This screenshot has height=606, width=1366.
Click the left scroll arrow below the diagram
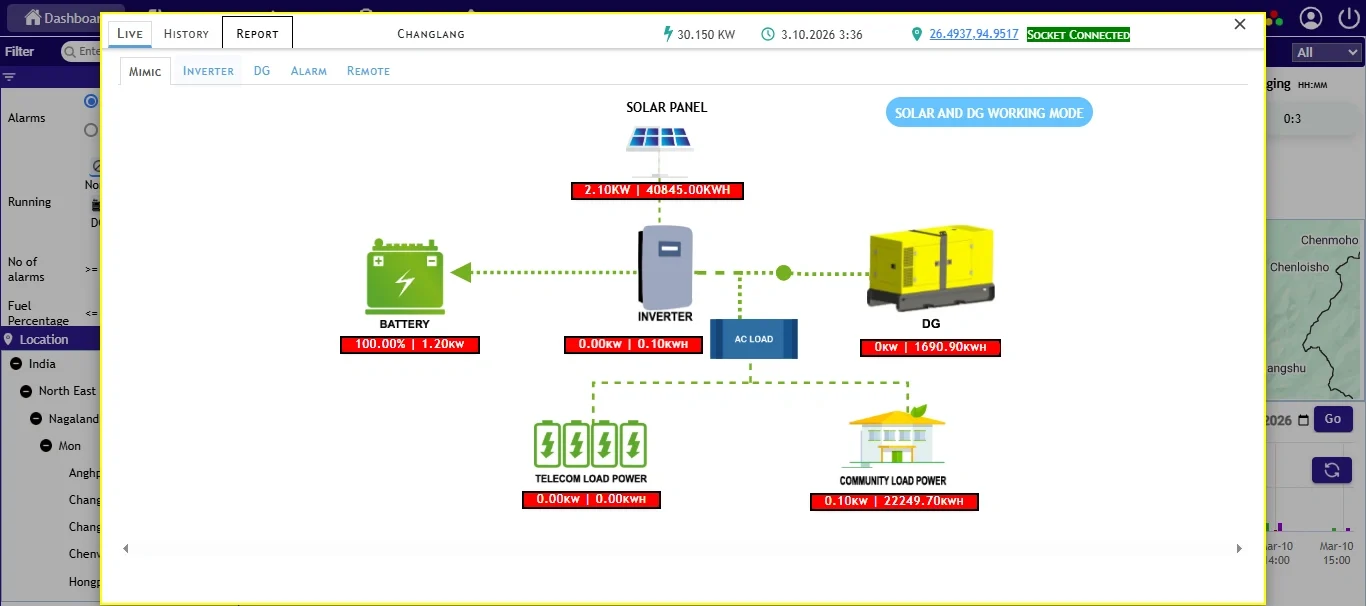pos(125,548)
